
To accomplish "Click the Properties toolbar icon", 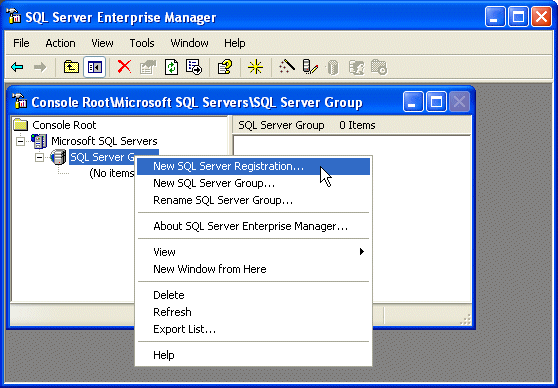I will [148, 67].
